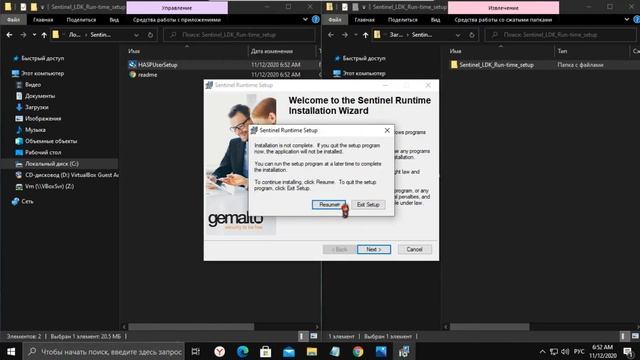
Task: Click the search field in left Explorer
Action: coord(240,35)
